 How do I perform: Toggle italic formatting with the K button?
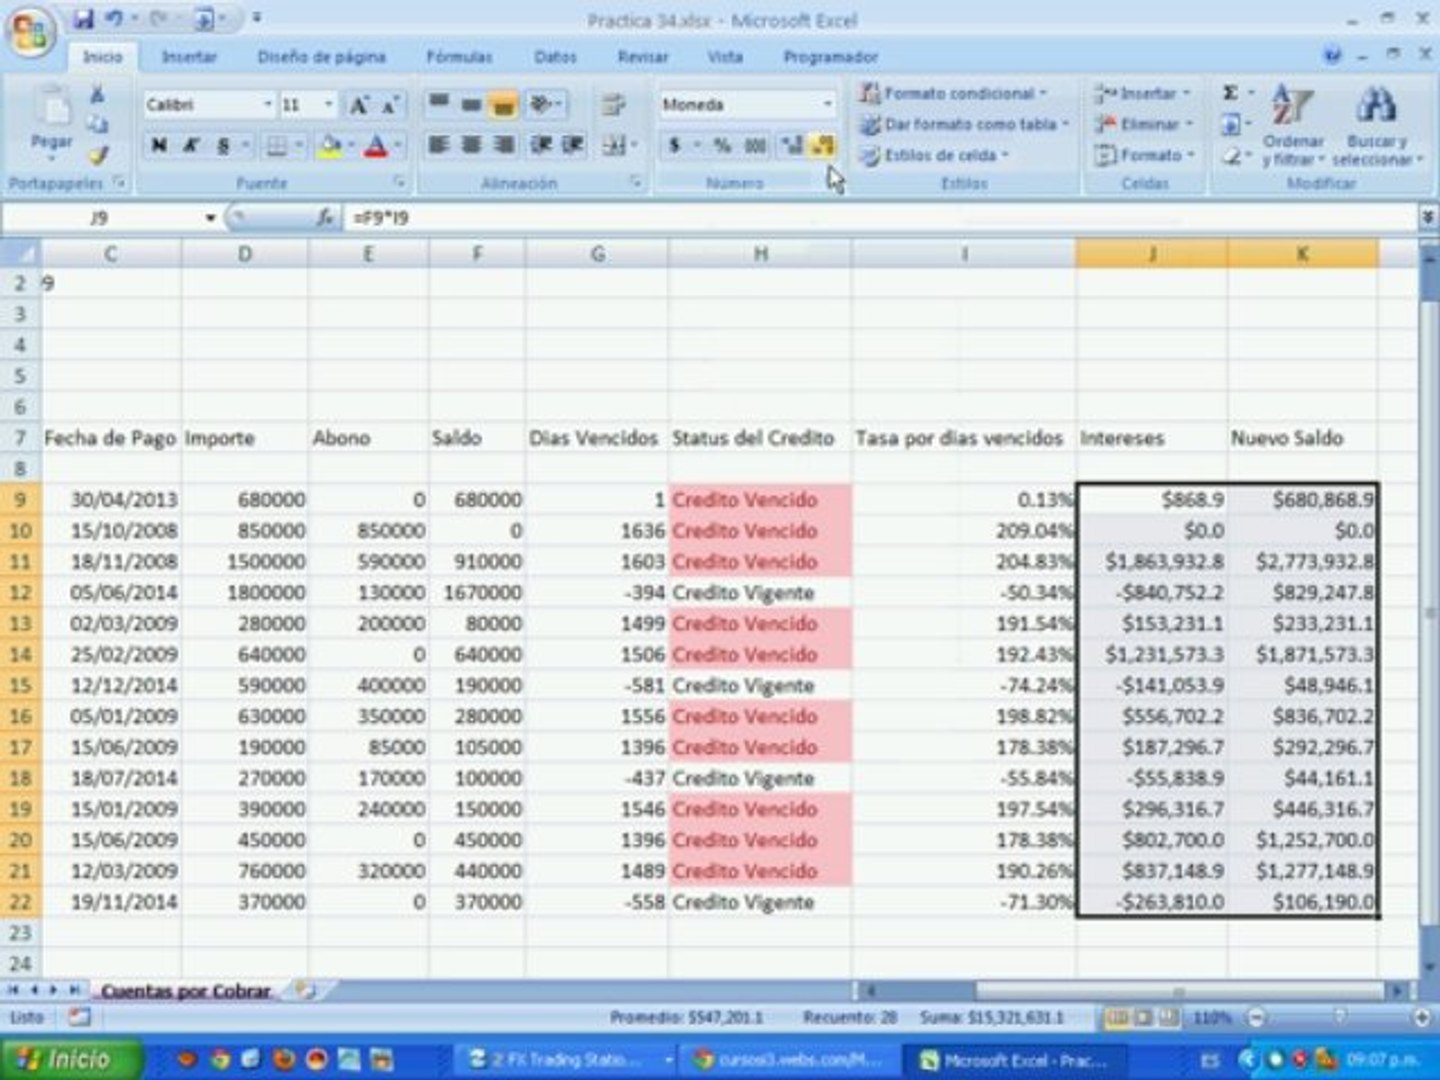pyautogui.click(x=191, y=146)
